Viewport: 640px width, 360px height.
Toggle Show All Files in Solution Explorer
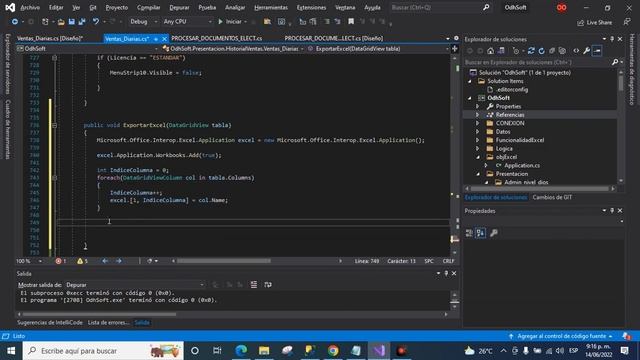click(562, 51)
